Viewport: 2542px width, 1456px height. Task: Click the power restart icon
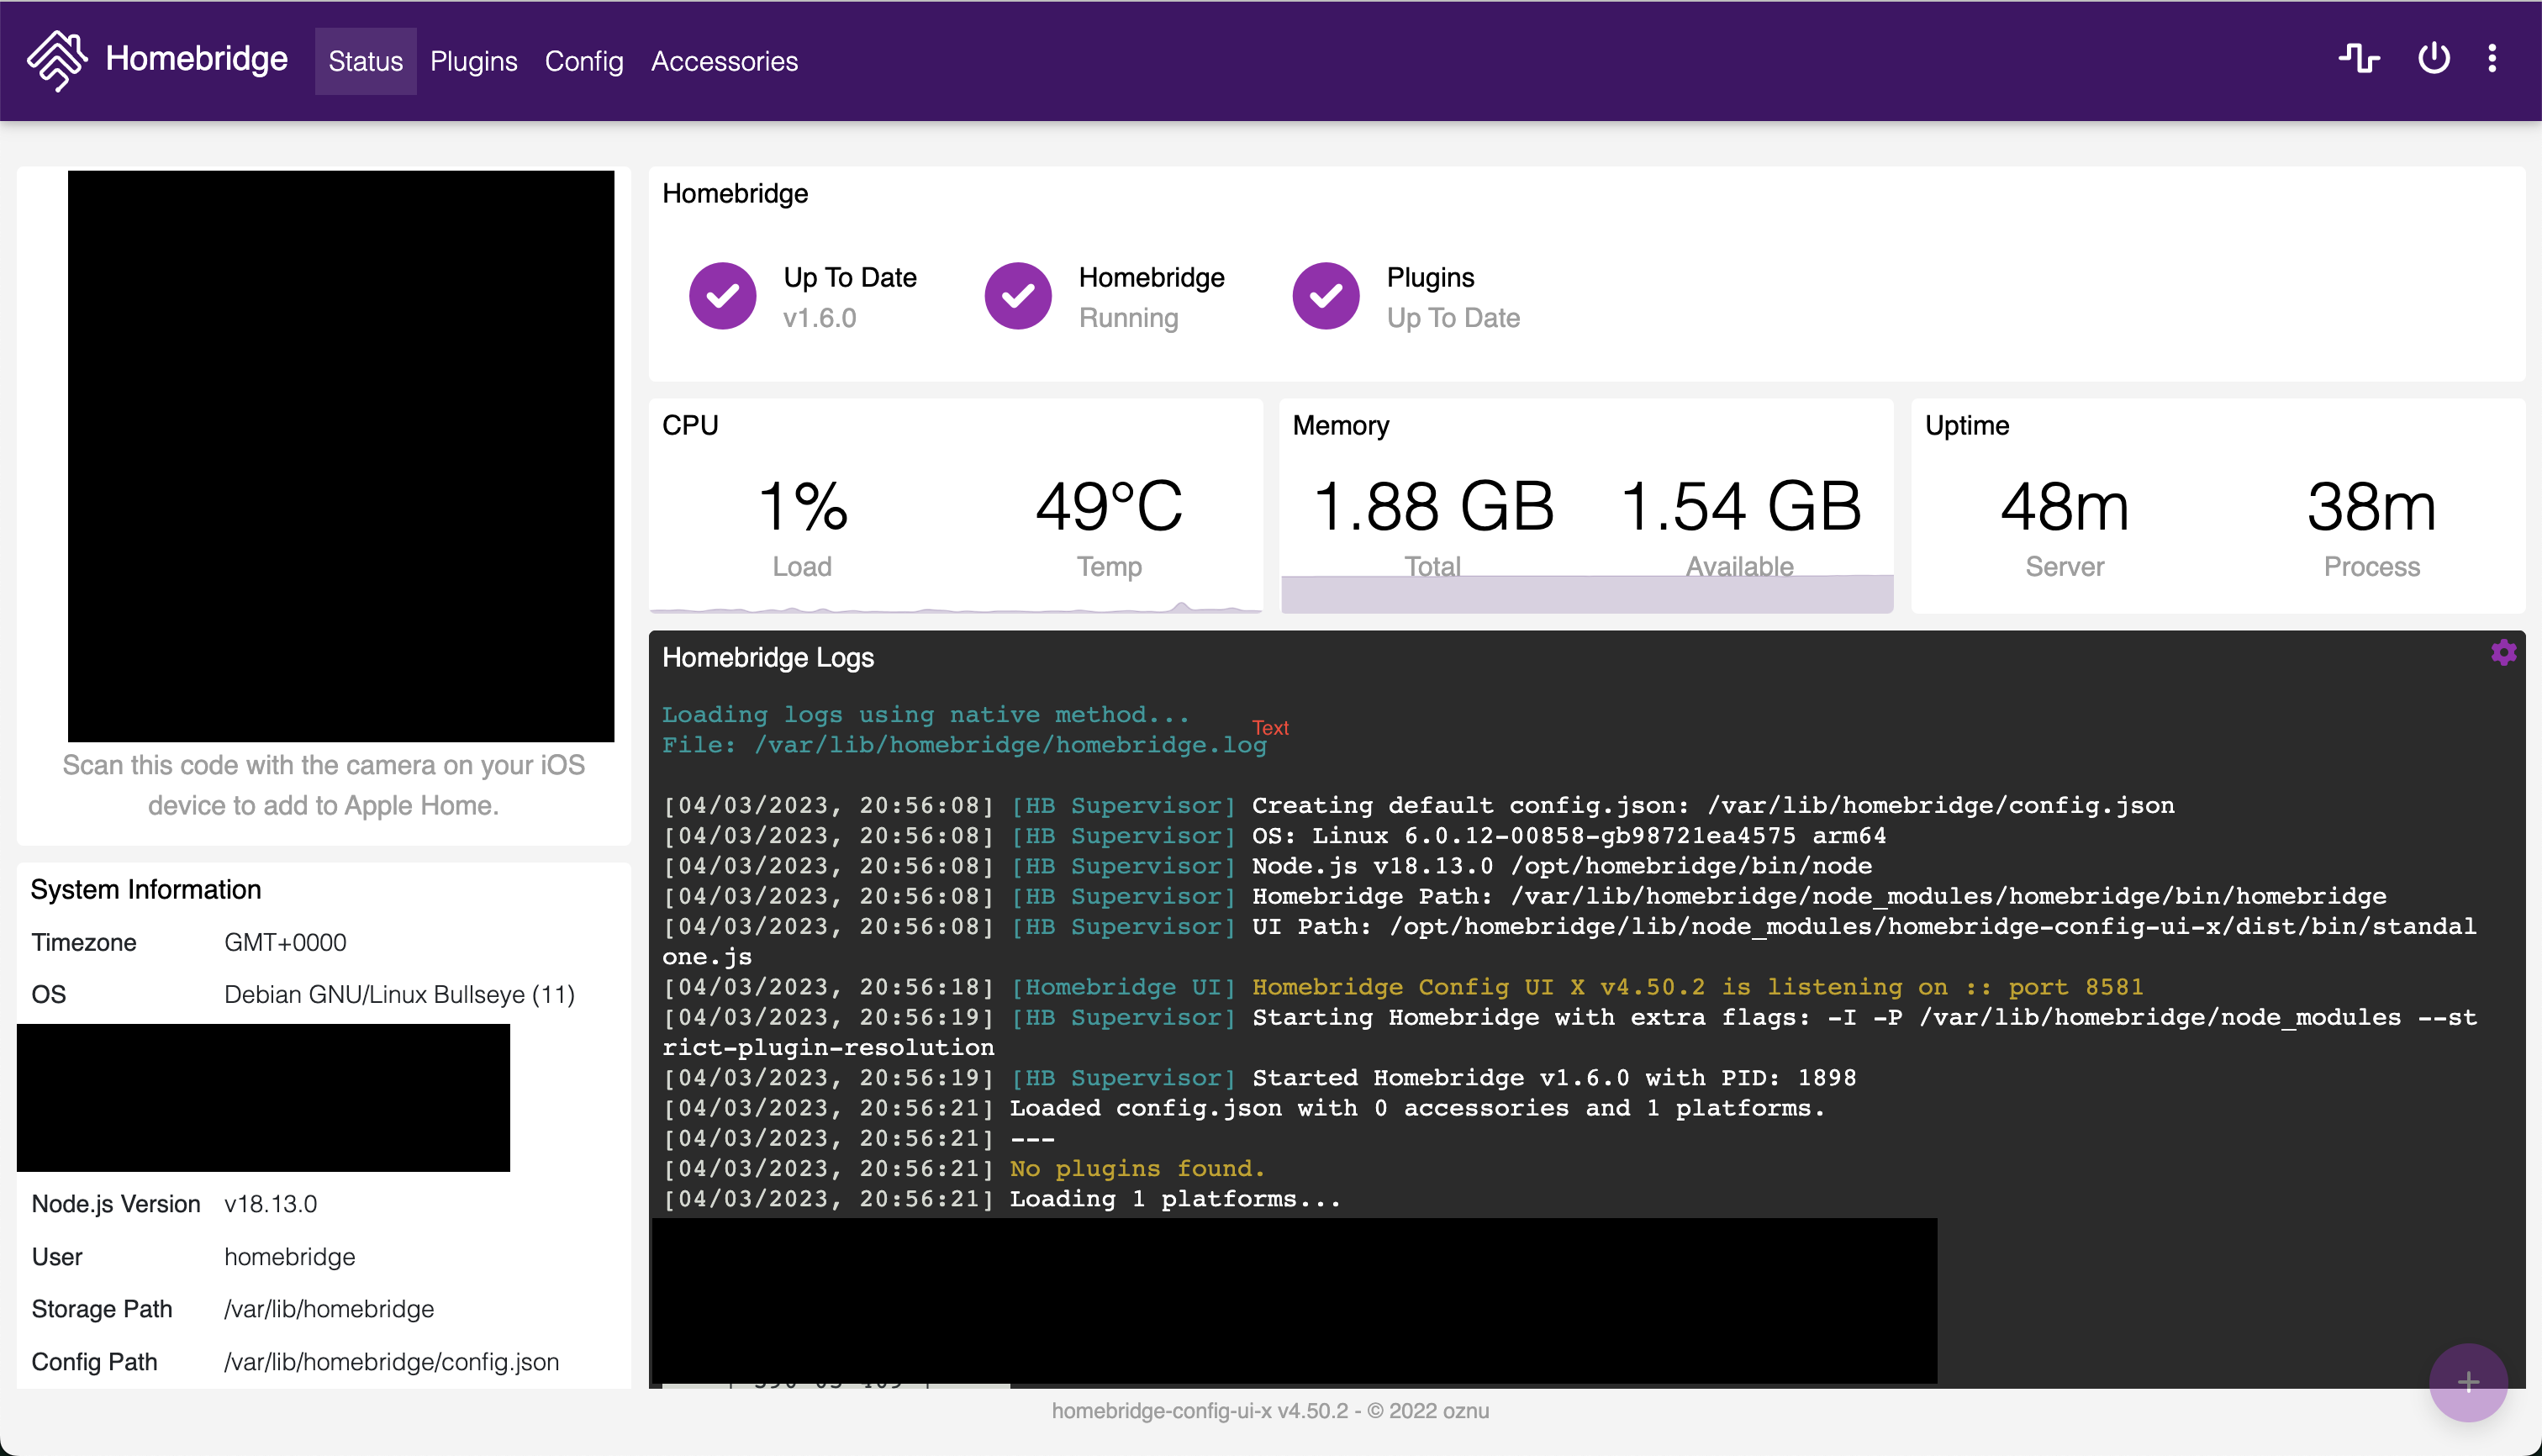click(x=2433, y=59)
